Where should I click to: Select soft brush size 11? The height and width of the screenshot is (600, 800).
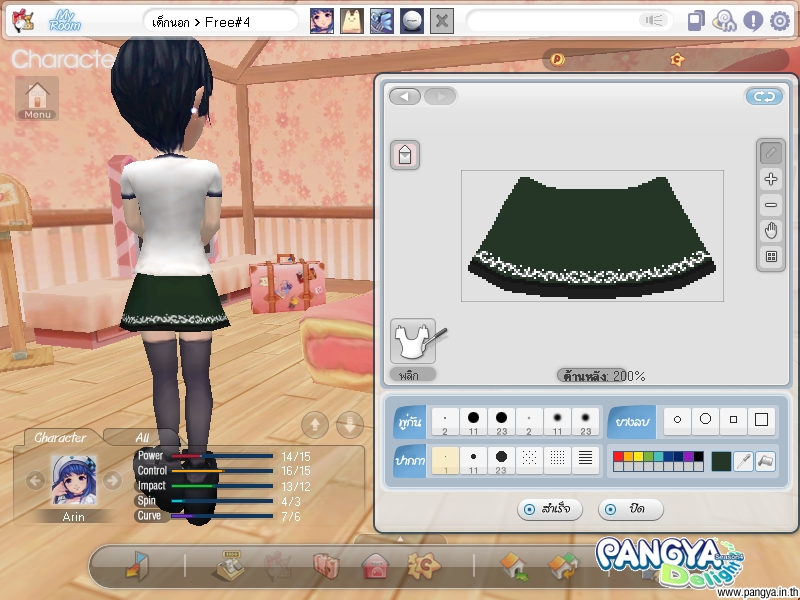557,422
